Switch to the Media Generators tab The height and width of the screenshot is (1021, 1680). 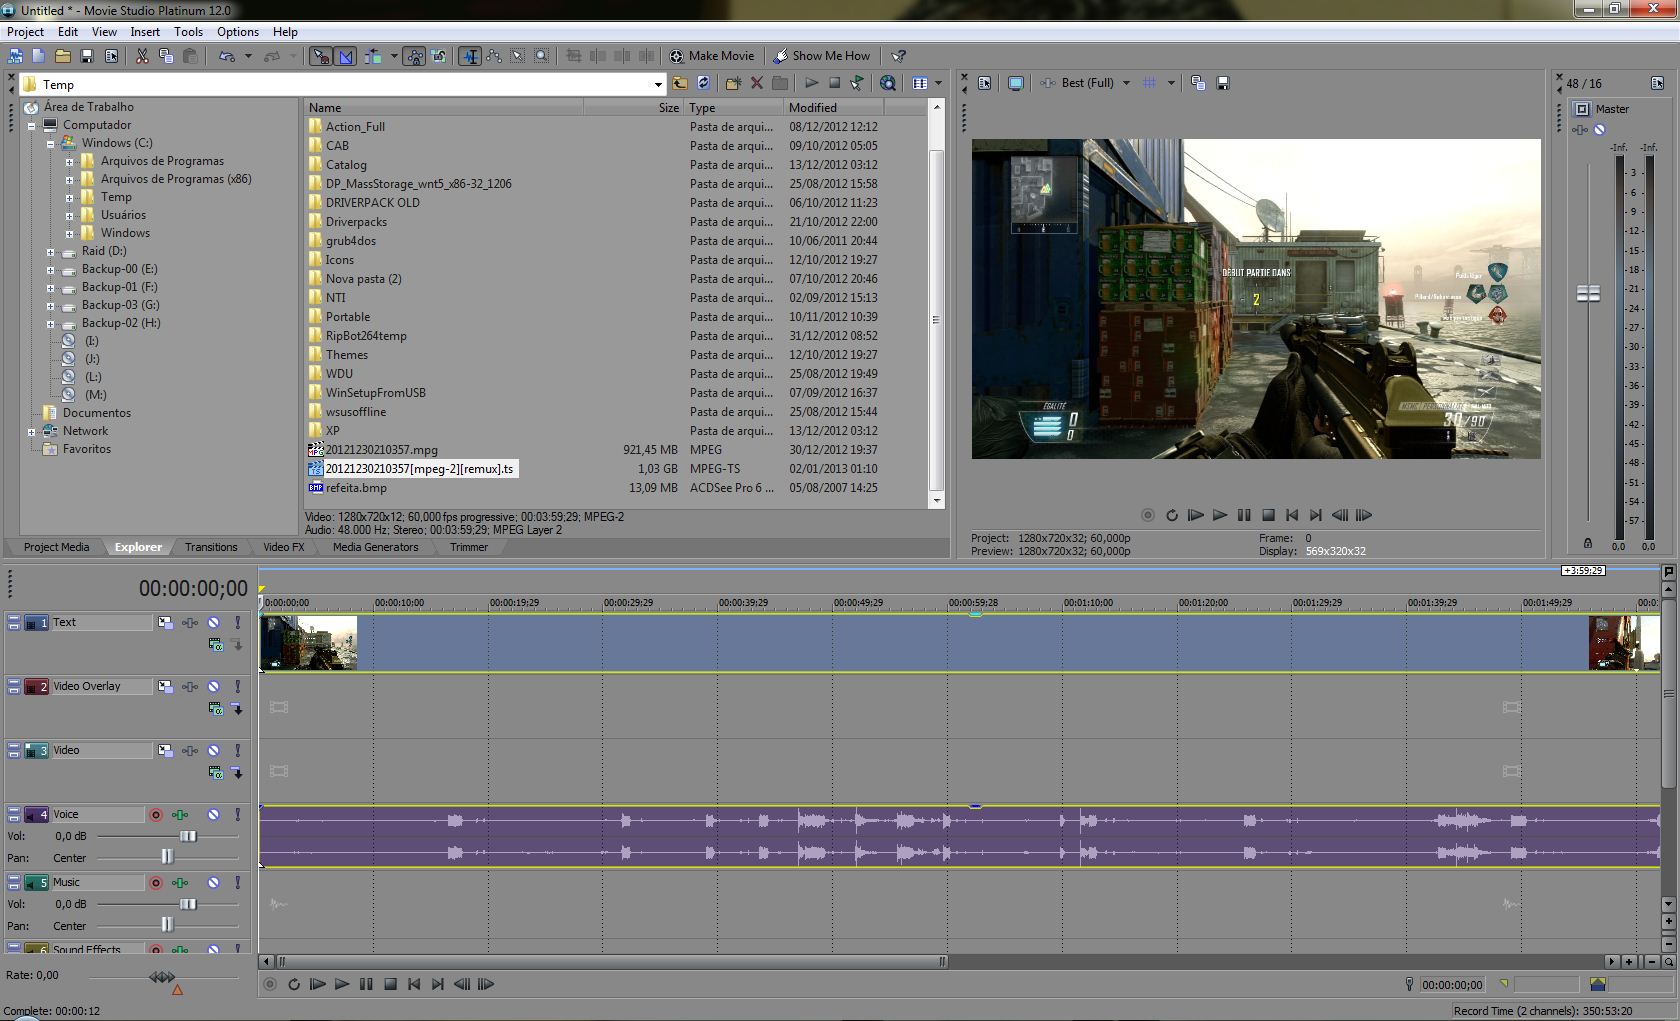[x=375, y=547]
